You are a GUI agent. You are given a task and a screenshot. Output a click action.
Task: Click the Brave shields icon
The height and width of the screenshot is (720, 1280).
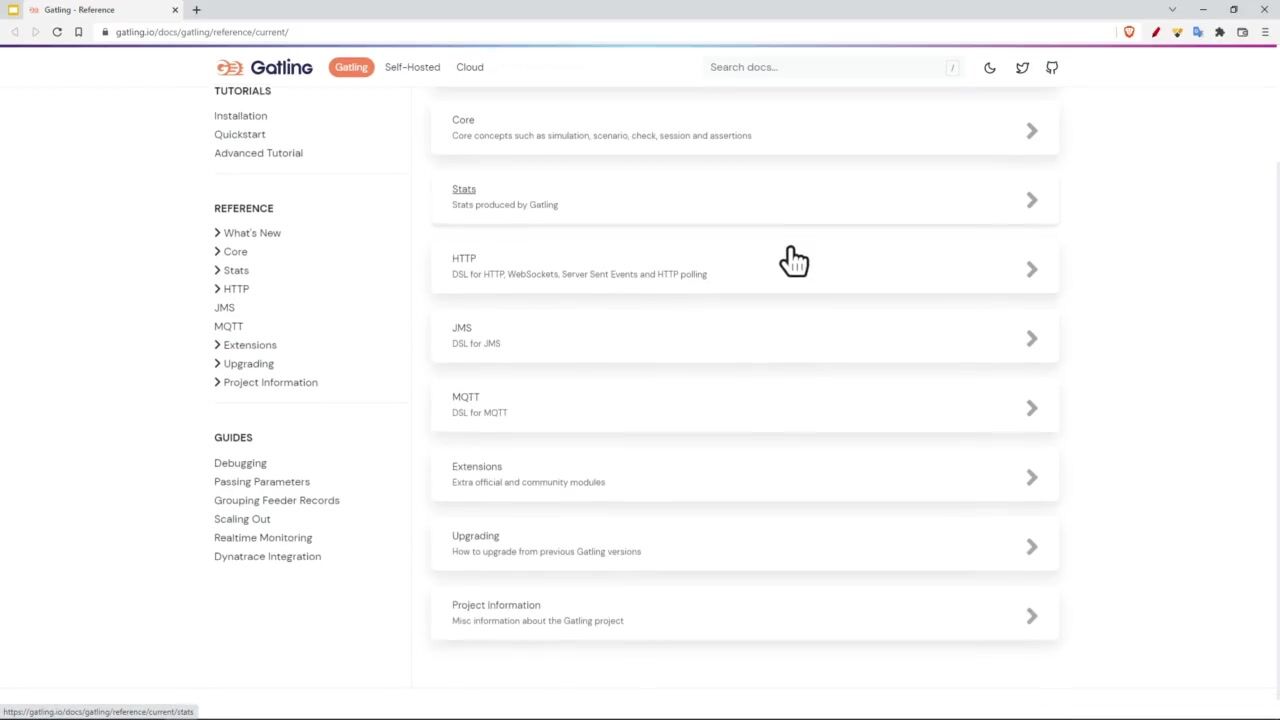click(x=1129, y=32)
